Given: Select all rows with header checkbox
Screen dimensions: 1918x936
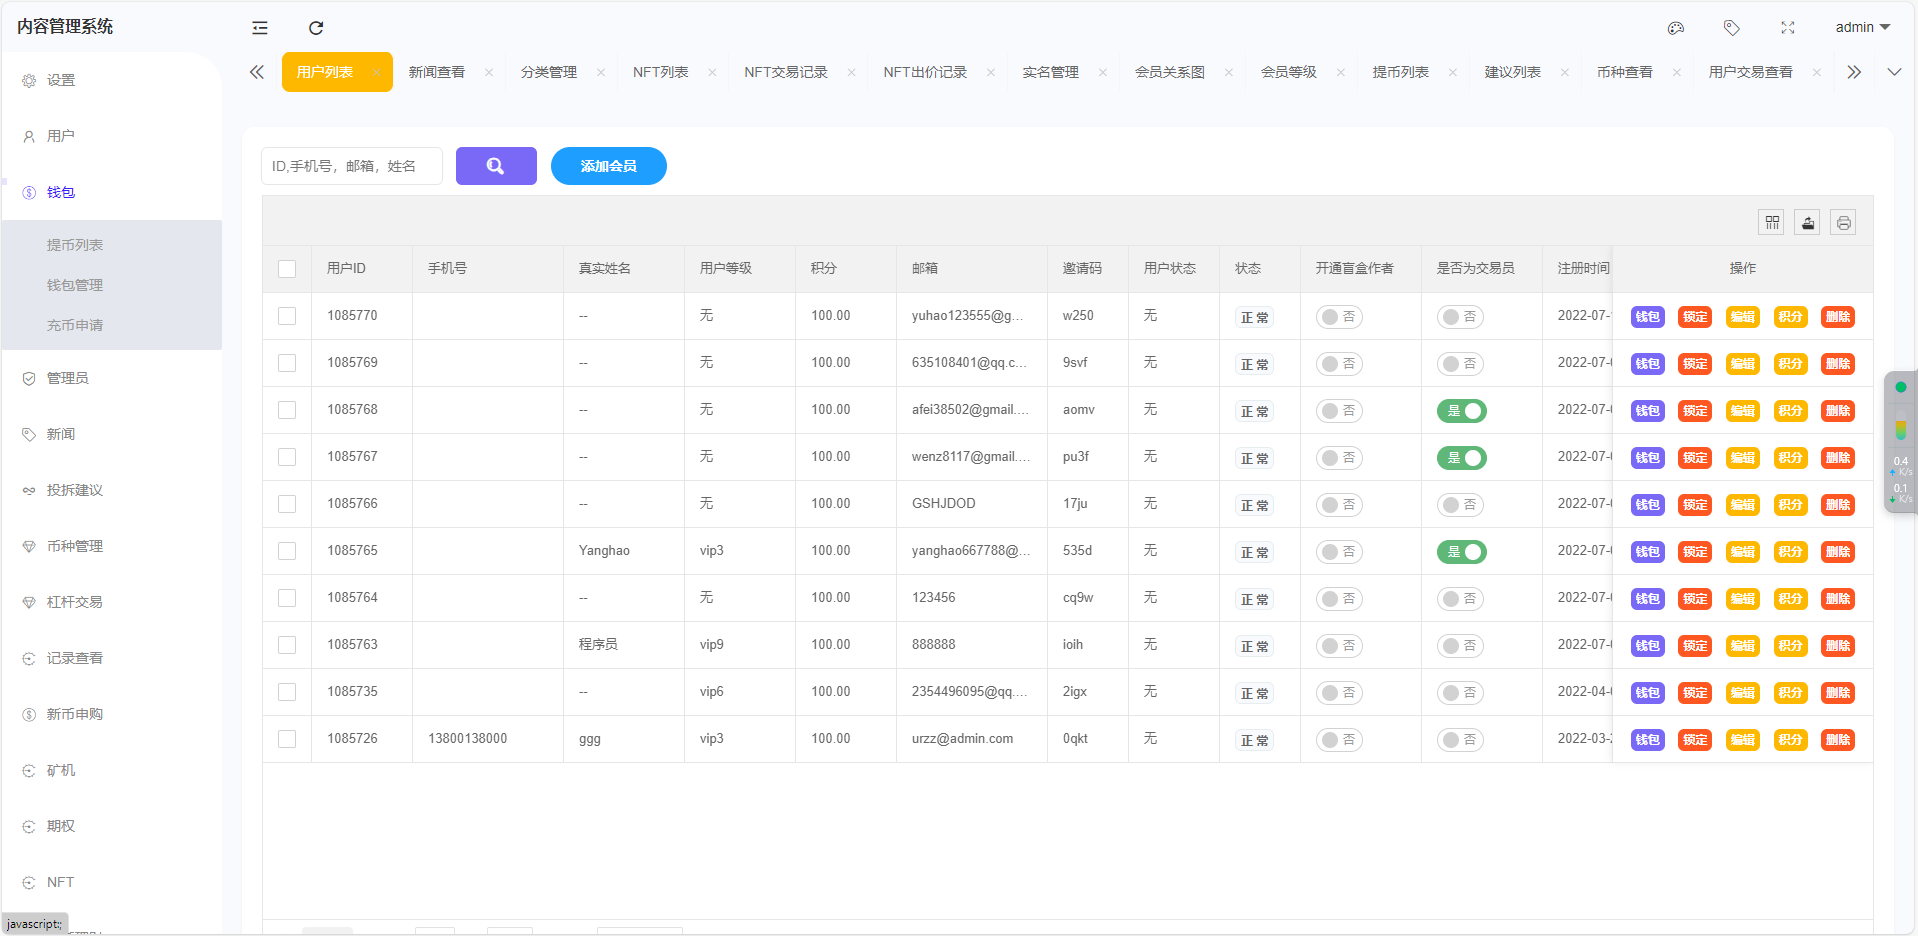Looking at the screenshot, I should [287, 269].
